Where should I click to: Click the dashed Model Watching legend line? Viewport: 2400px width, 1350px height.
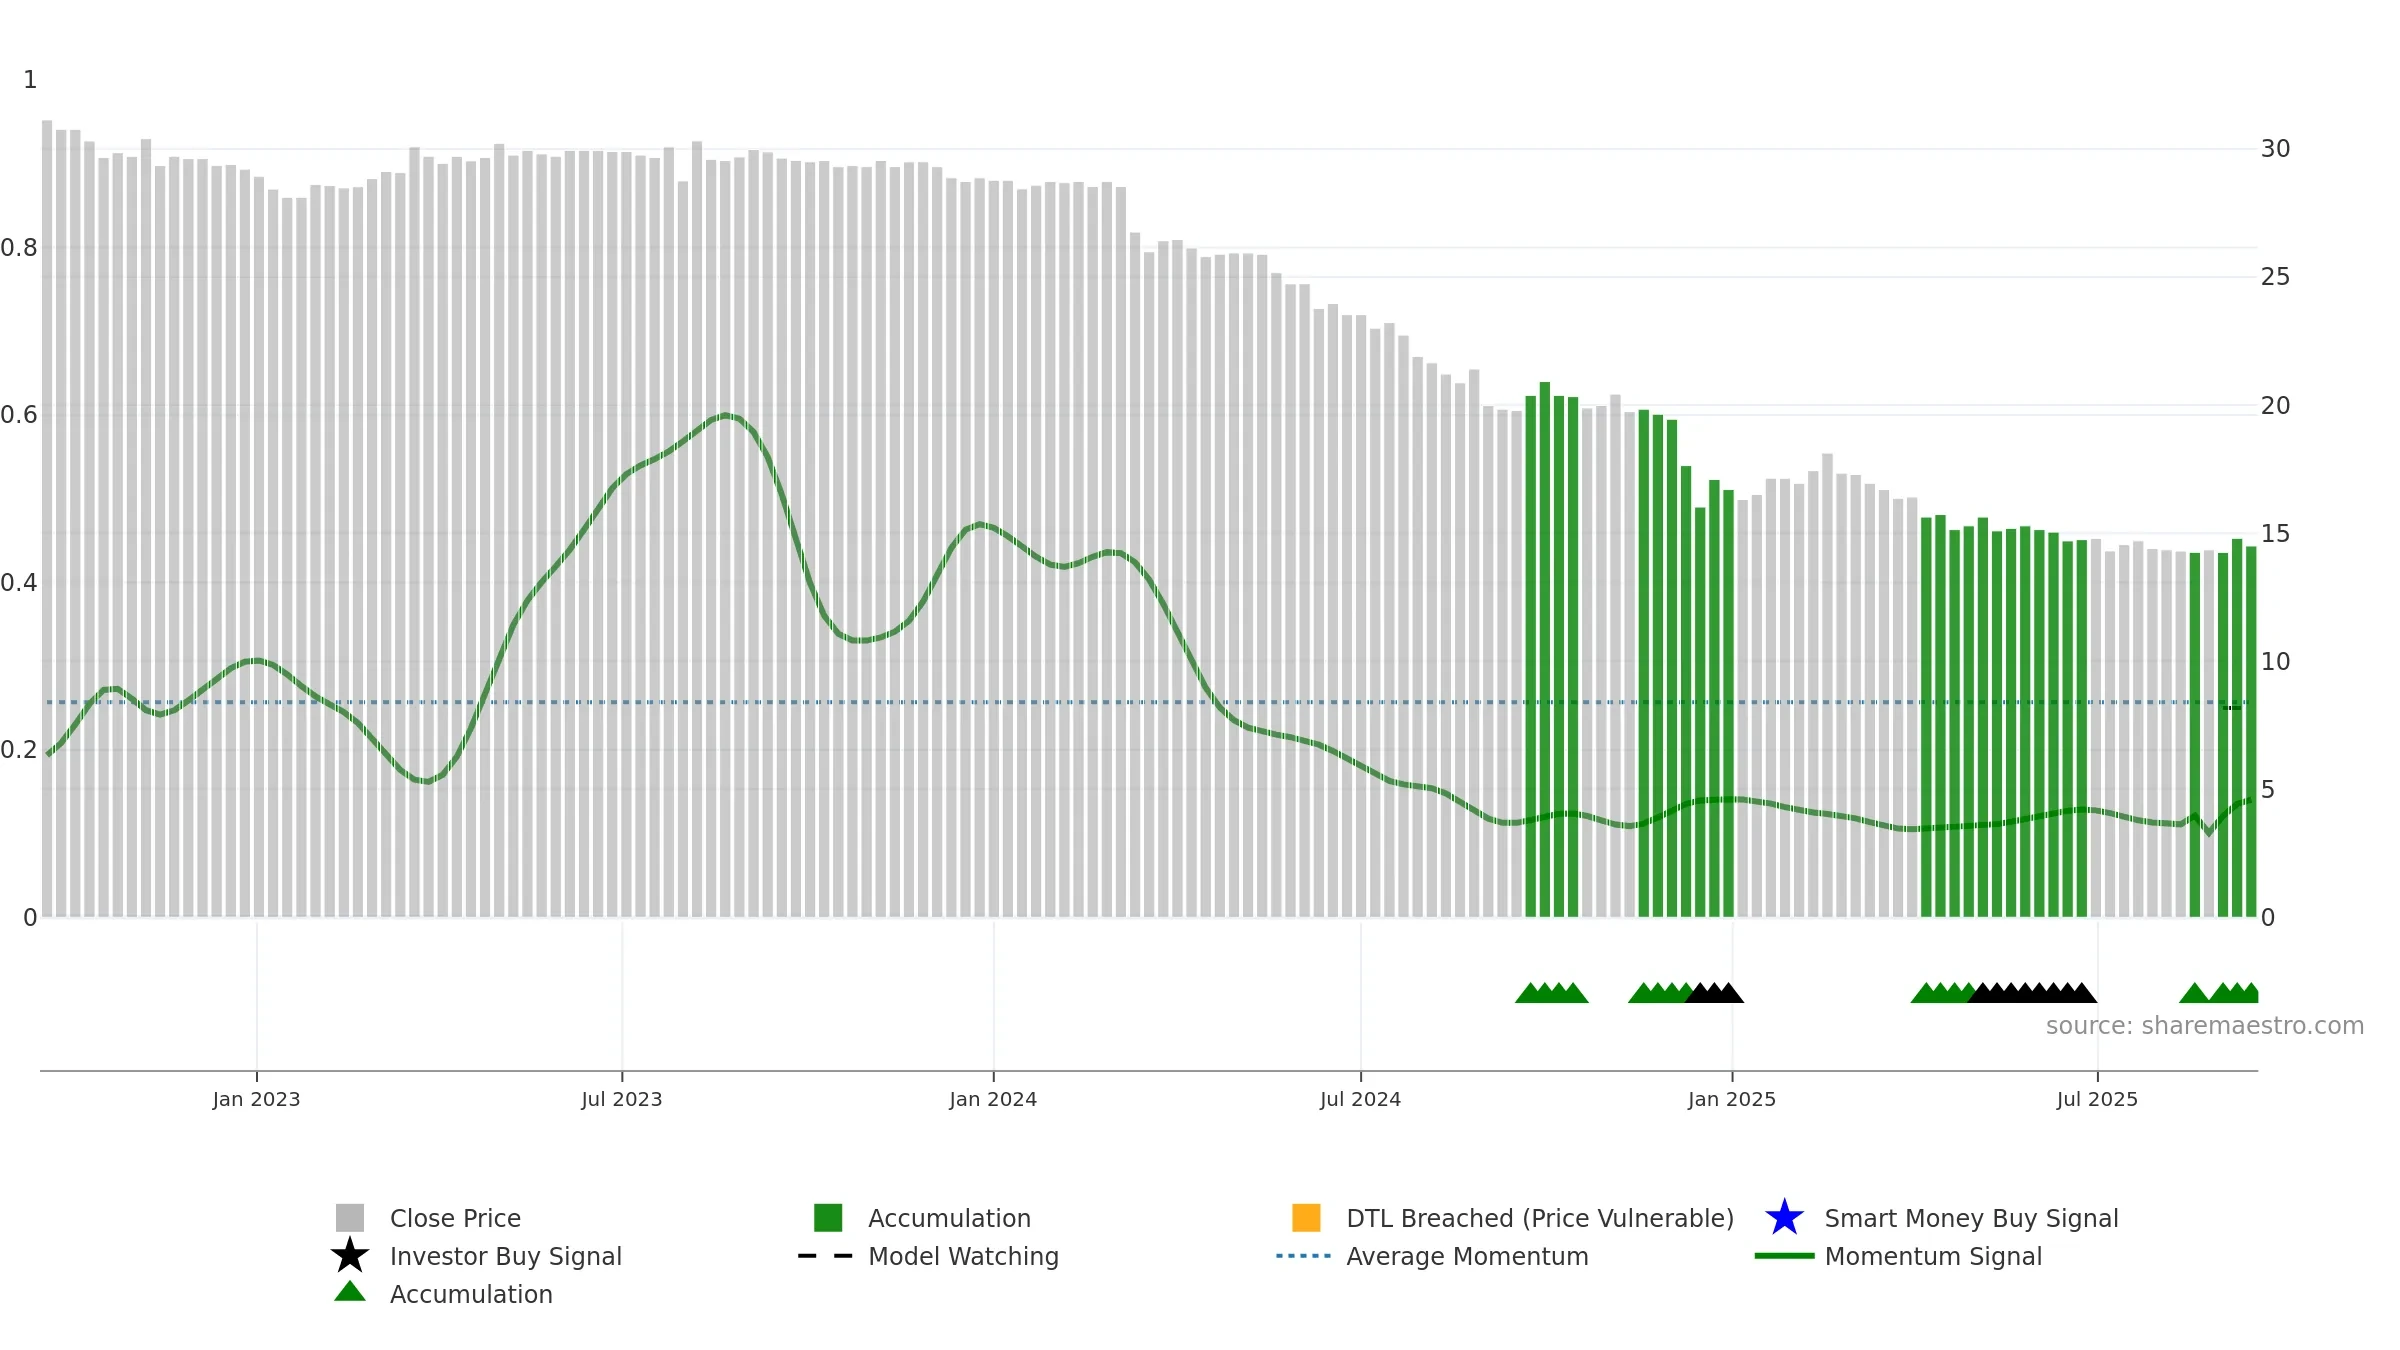[825, 1256]
